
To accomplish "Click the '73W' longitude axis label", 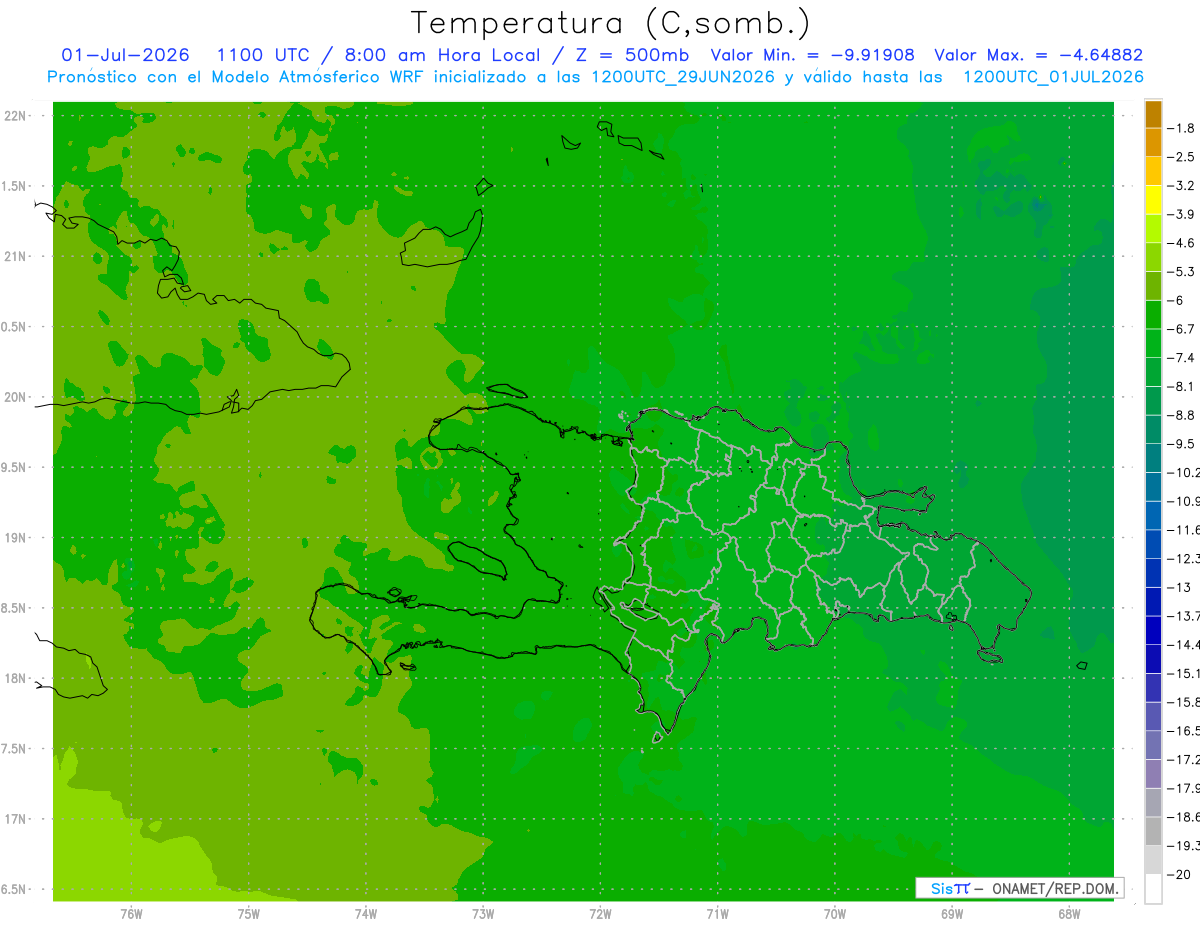I will pyautogui.click(x=483, y=914).
